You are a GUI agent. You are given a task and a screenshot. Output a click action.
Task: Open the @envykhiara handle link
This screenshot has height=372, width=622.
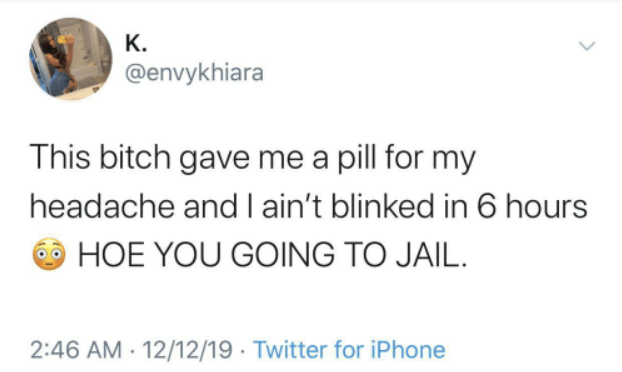194,74
